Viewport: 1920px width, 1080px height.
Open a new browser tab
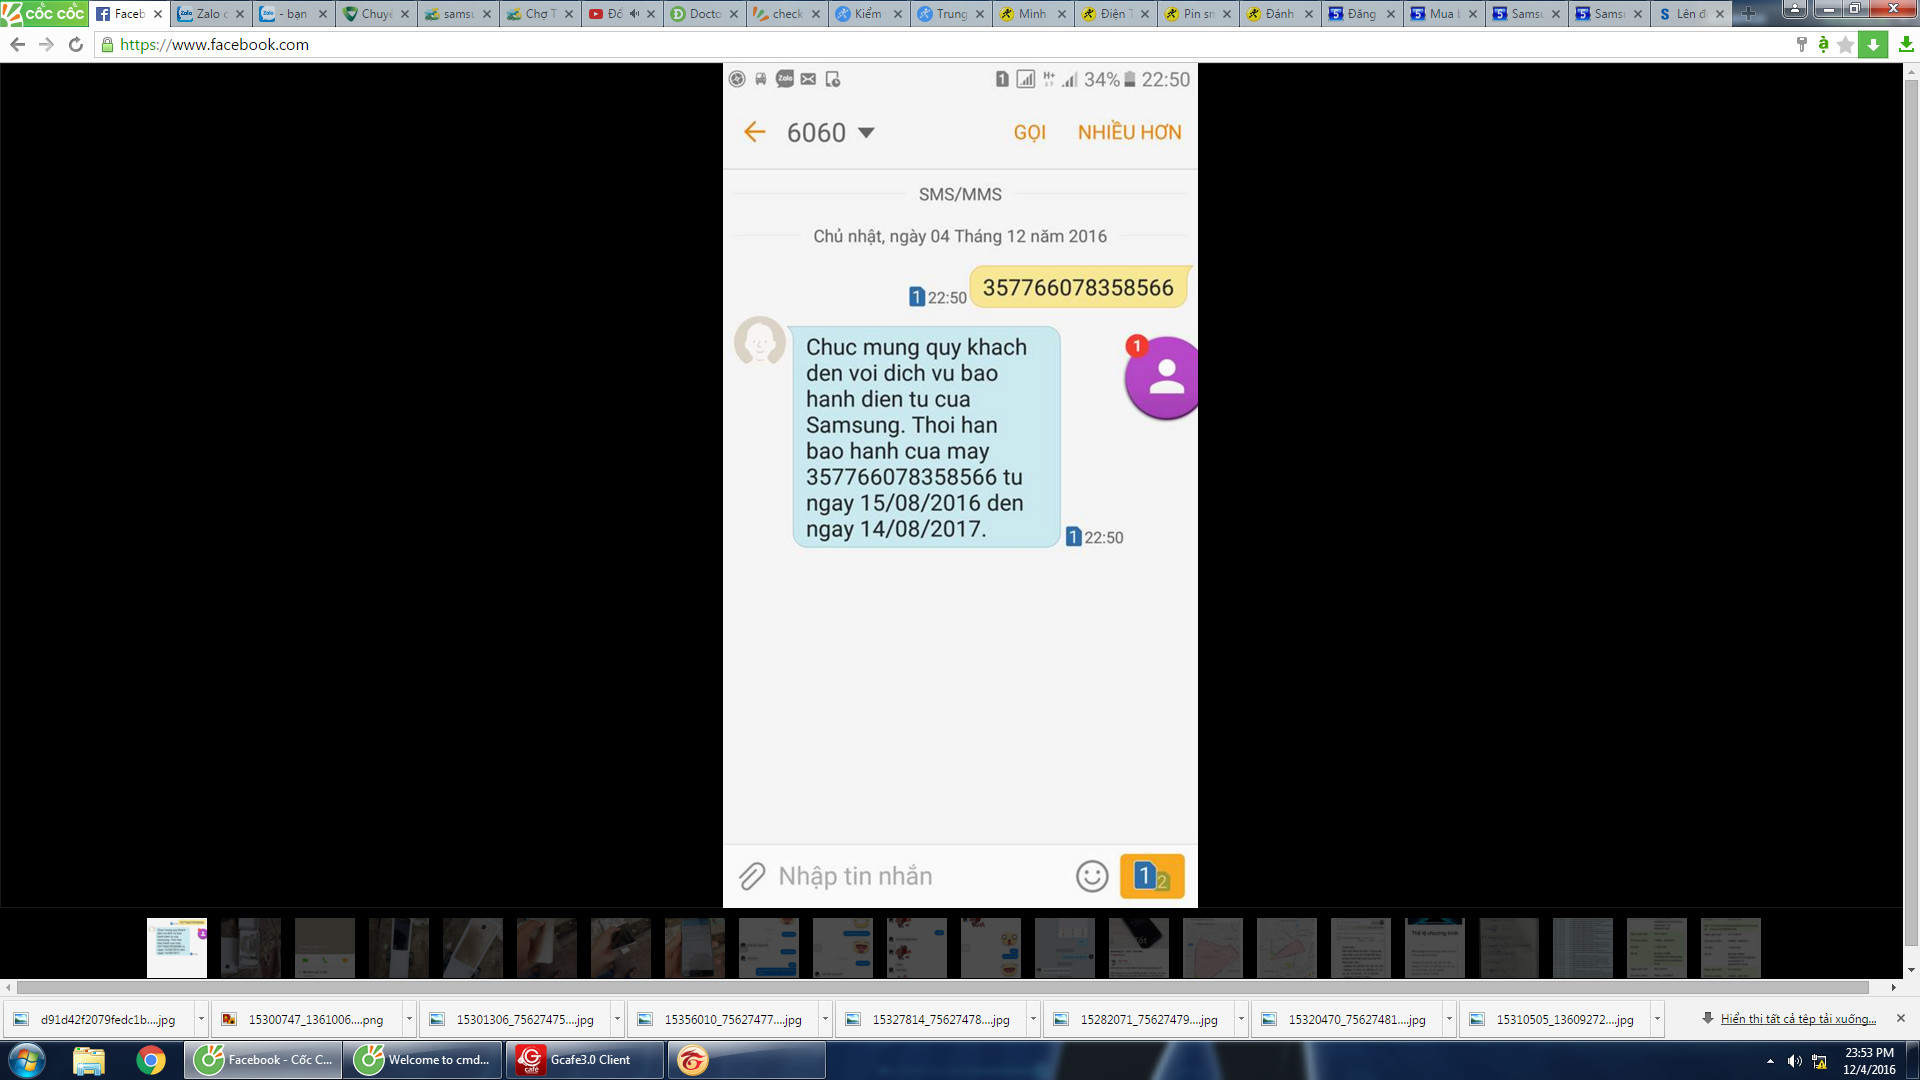(1747, 14)
